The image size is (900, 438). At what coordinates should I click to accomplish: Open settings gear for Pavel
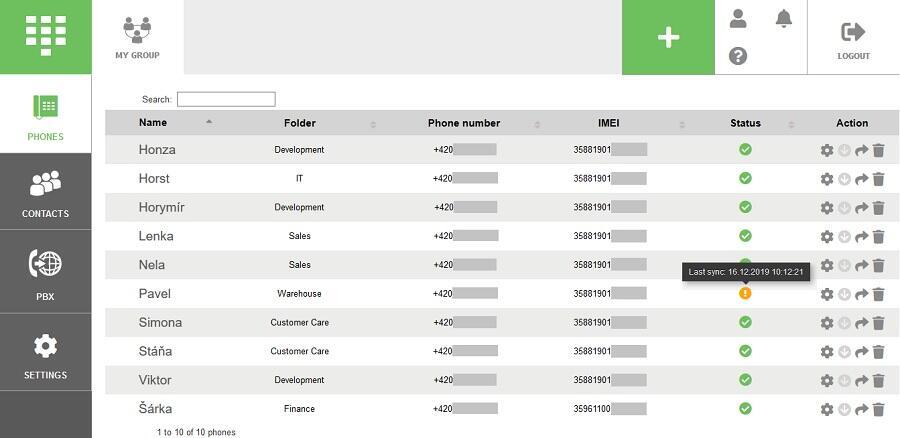point(827,294)
